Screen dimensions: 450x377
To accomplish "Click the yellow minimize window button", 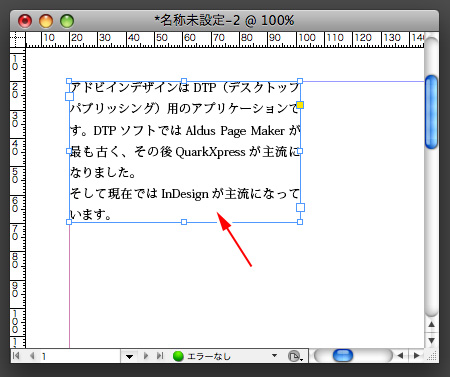I will point(46,21).
